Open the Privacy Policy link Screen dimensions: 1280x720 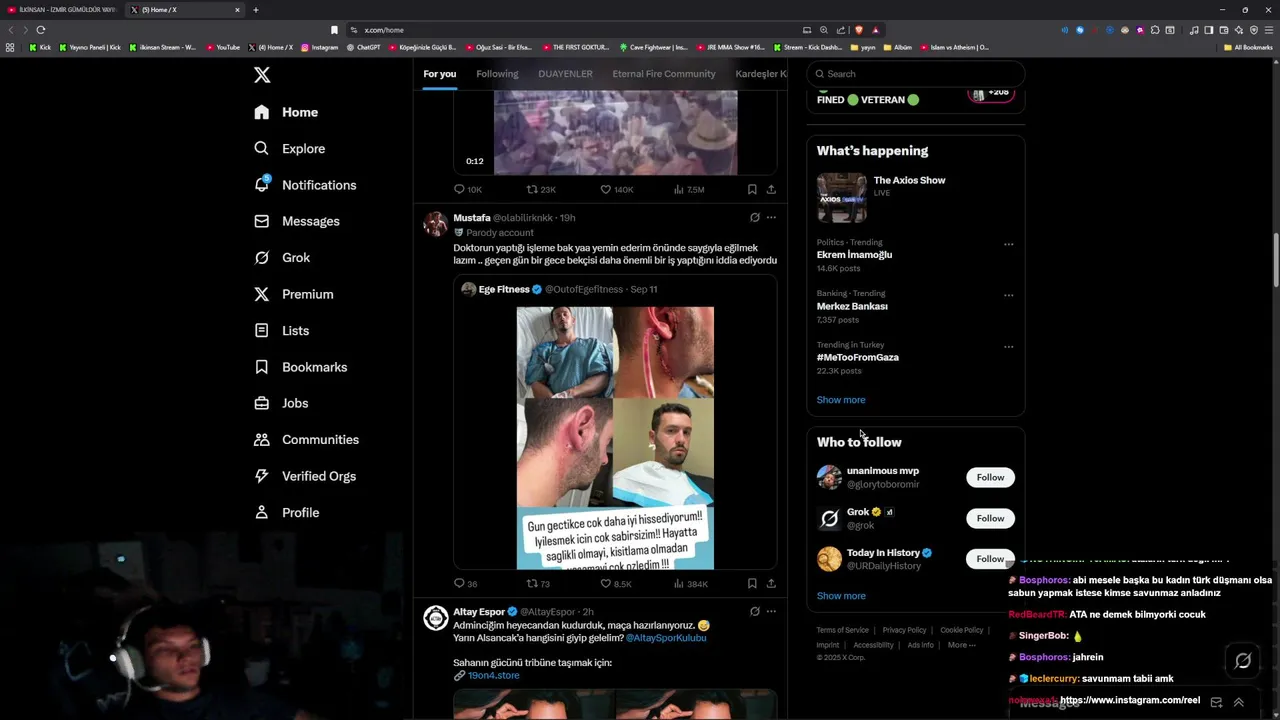click(x=904, y=630)
